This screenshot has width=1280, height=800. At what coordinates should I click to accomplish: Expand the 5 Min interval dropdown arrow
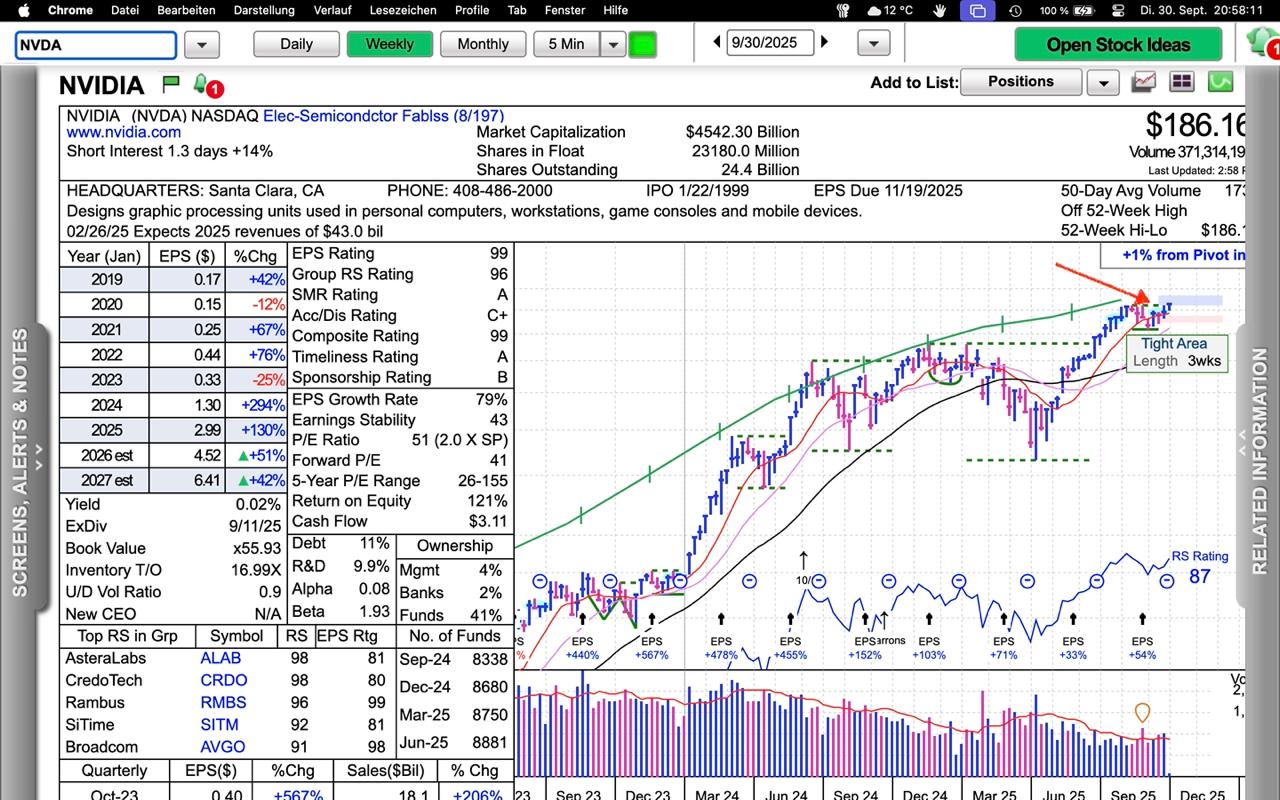pyautogui.click(x=612, y=44)
